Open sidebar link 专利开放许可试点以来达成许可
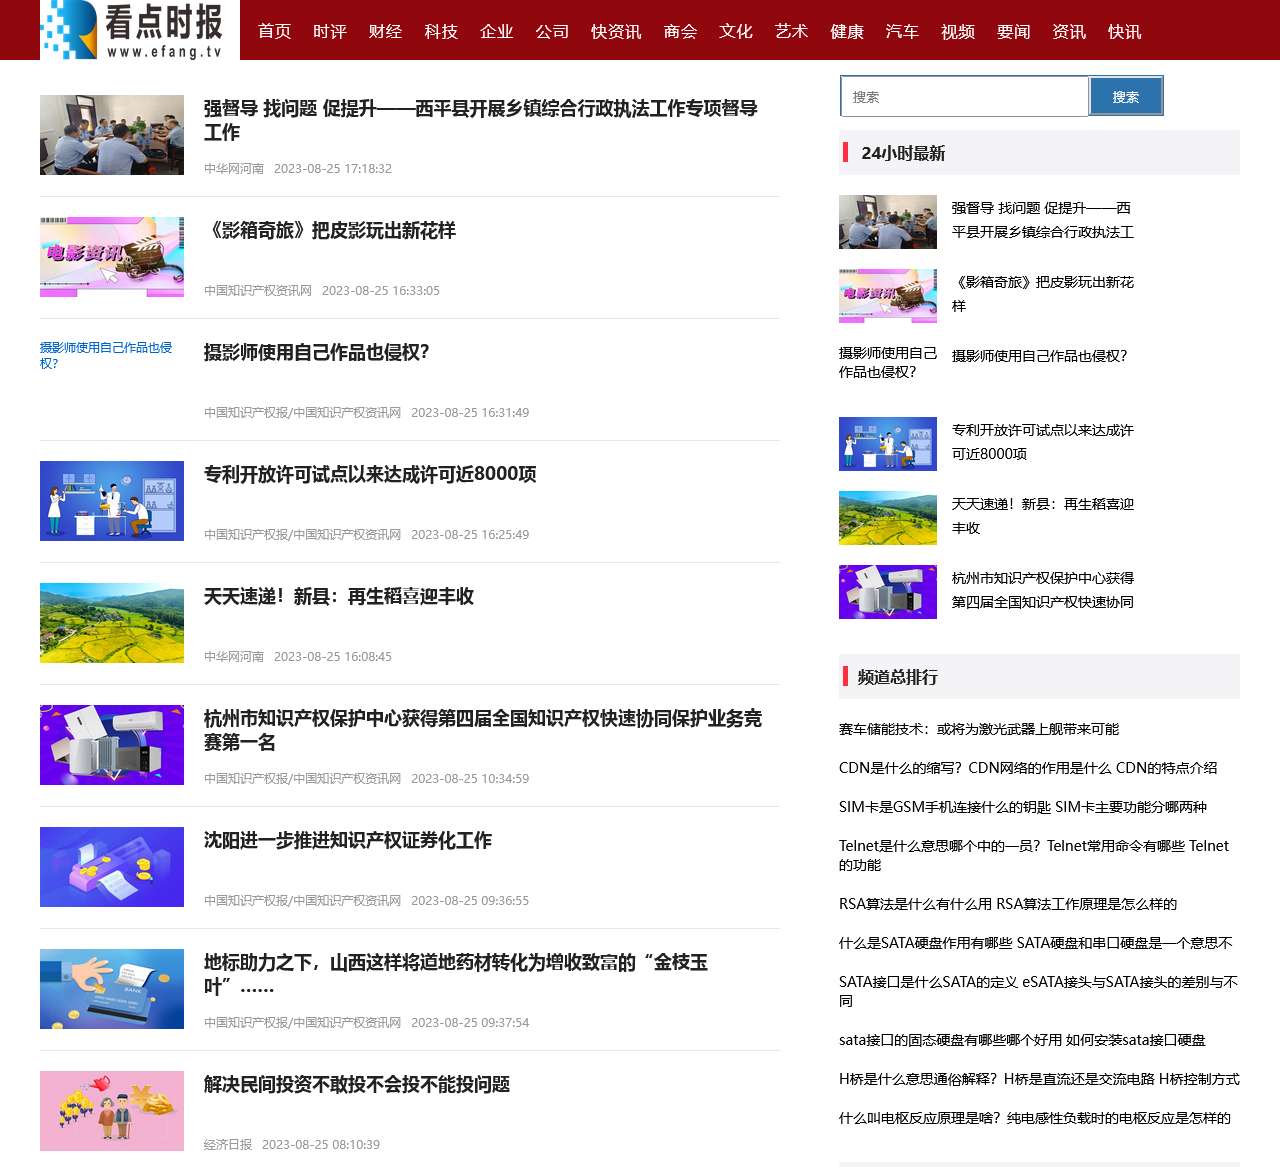 click(x=1043, y=442)
